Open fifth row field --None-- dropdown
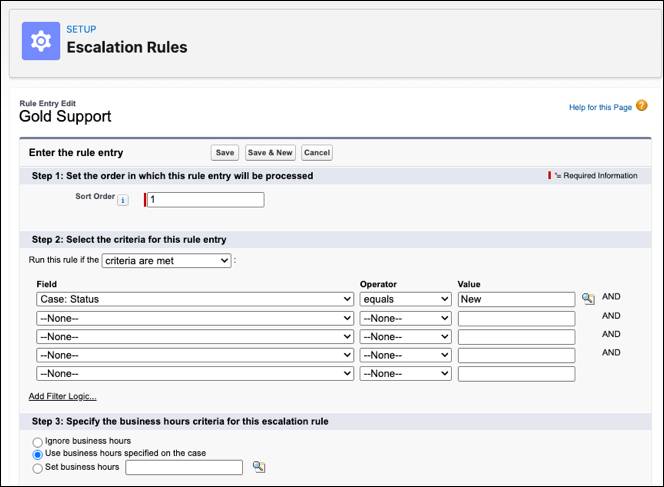Screen dimensions: 664x487 pos(195,374)
